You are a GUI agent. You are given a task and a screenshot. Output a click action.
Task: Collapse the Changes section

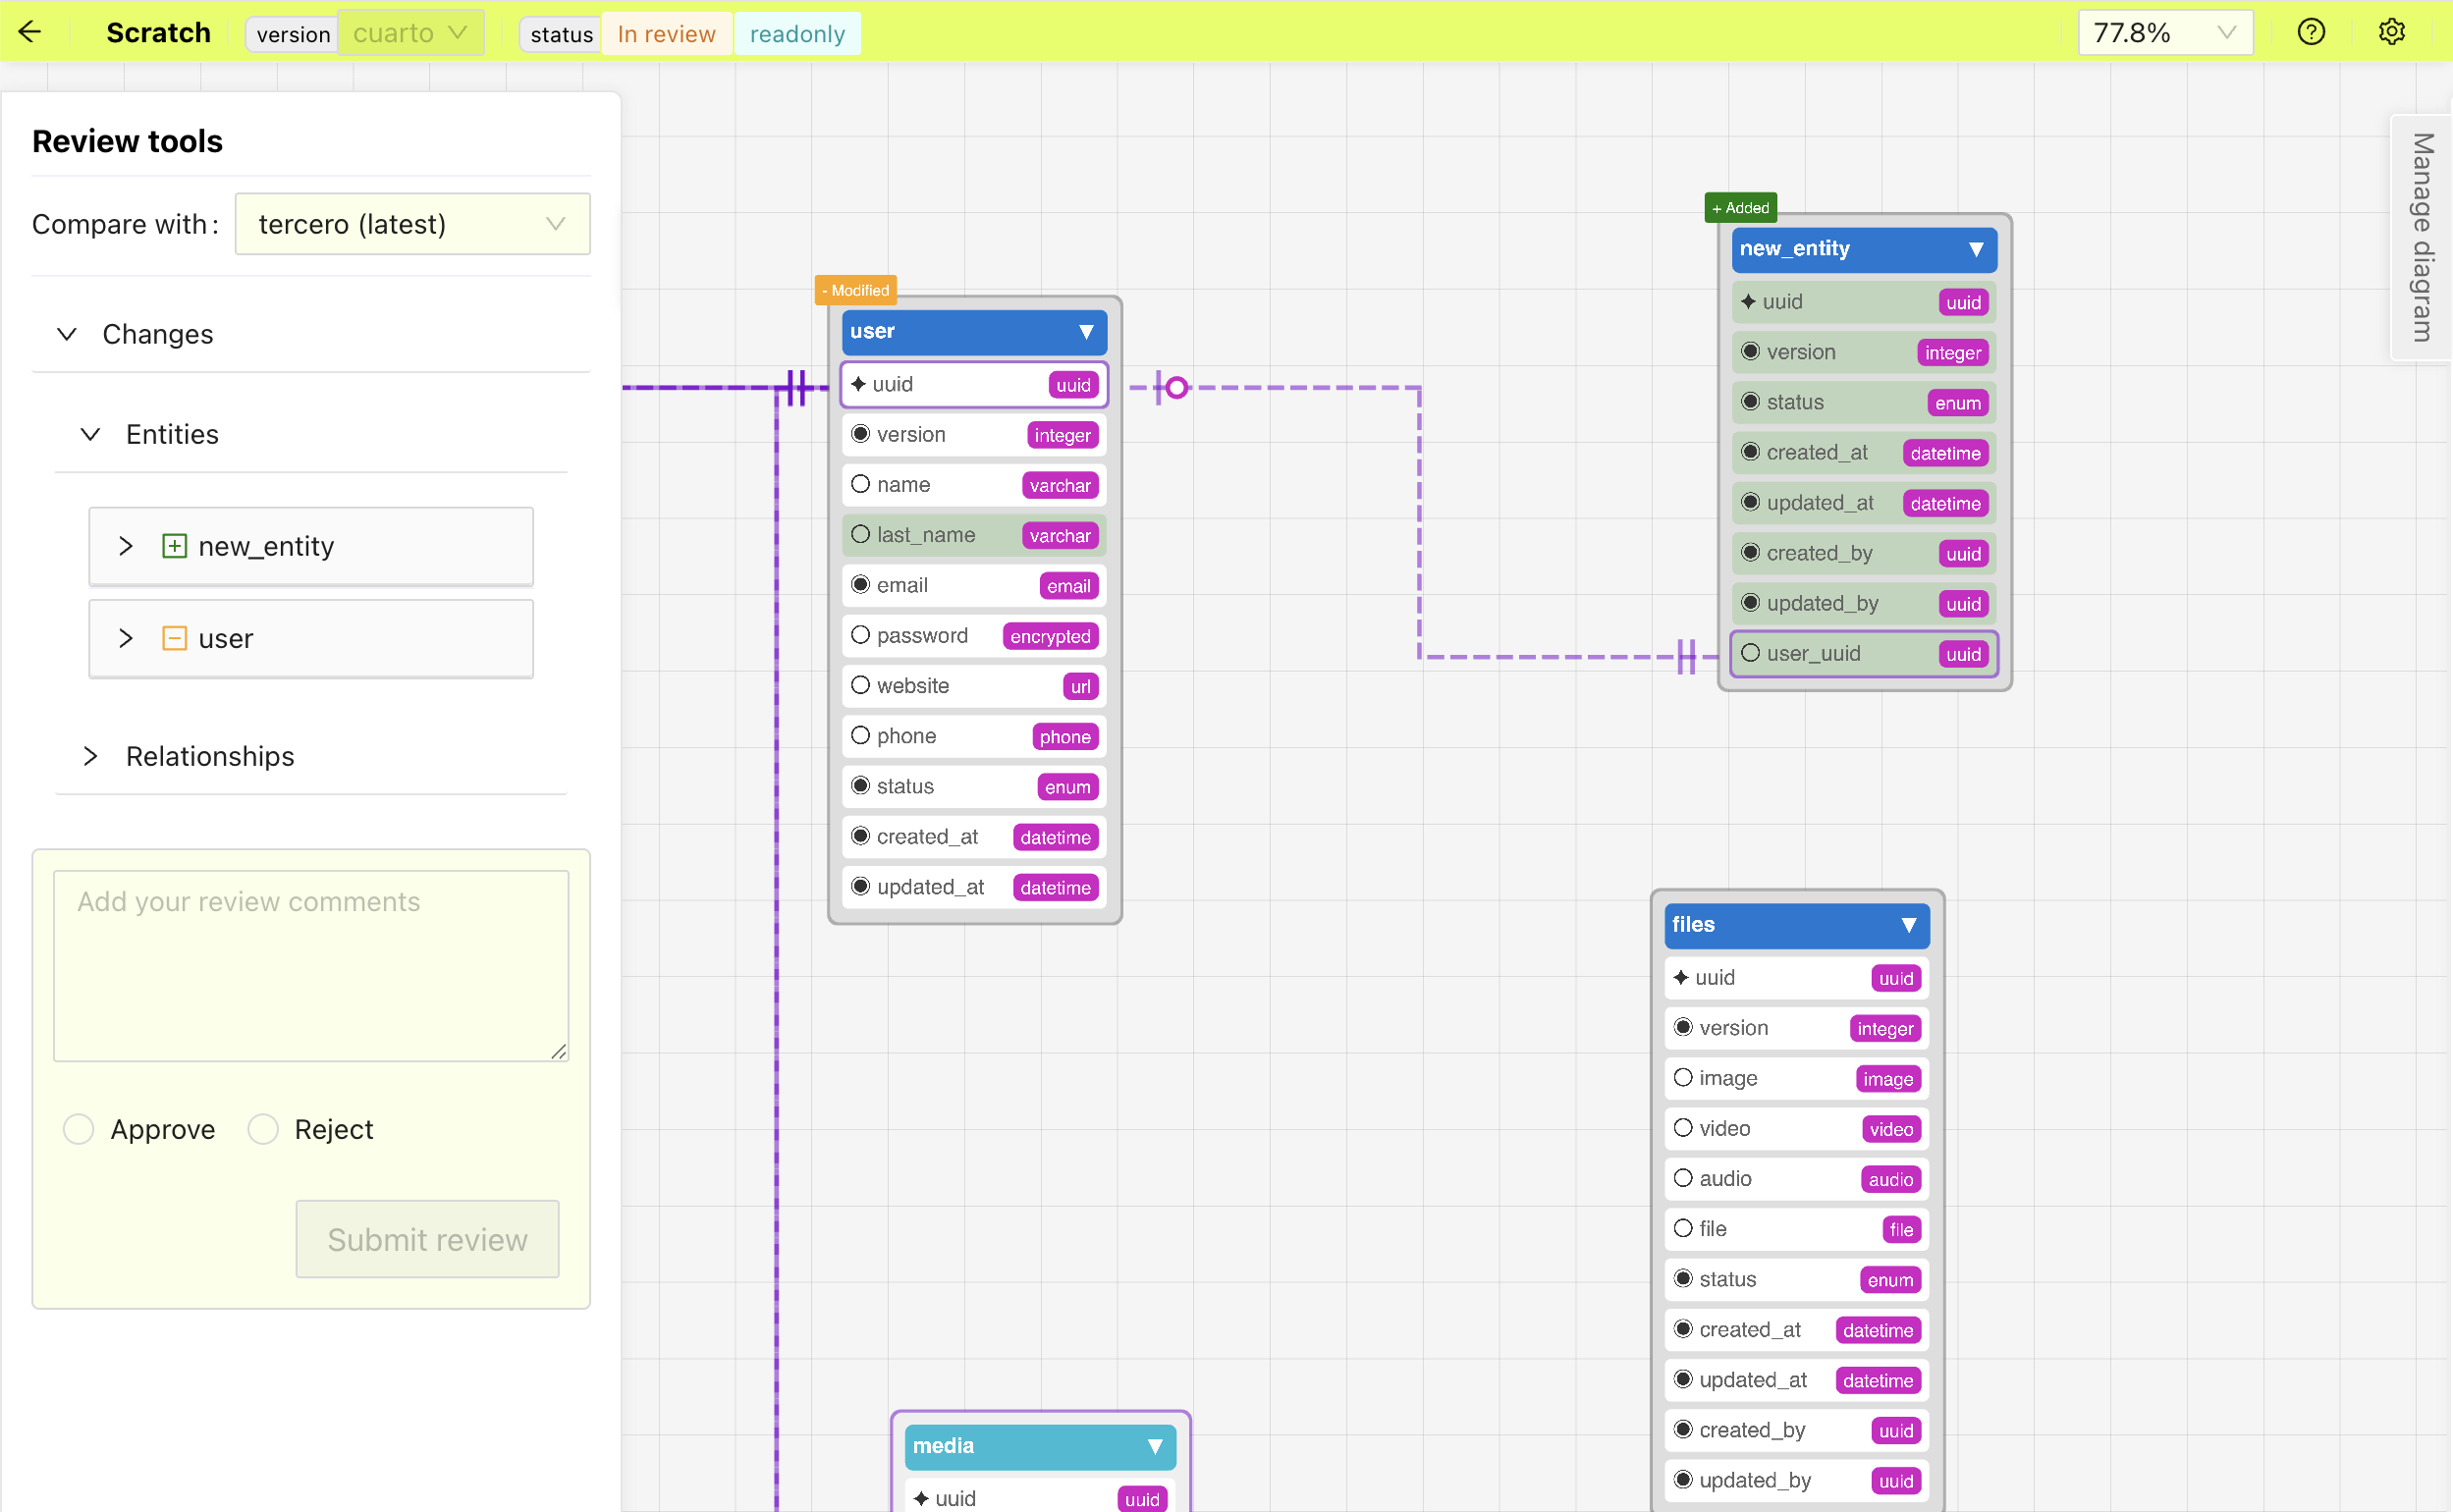point(67,334)
